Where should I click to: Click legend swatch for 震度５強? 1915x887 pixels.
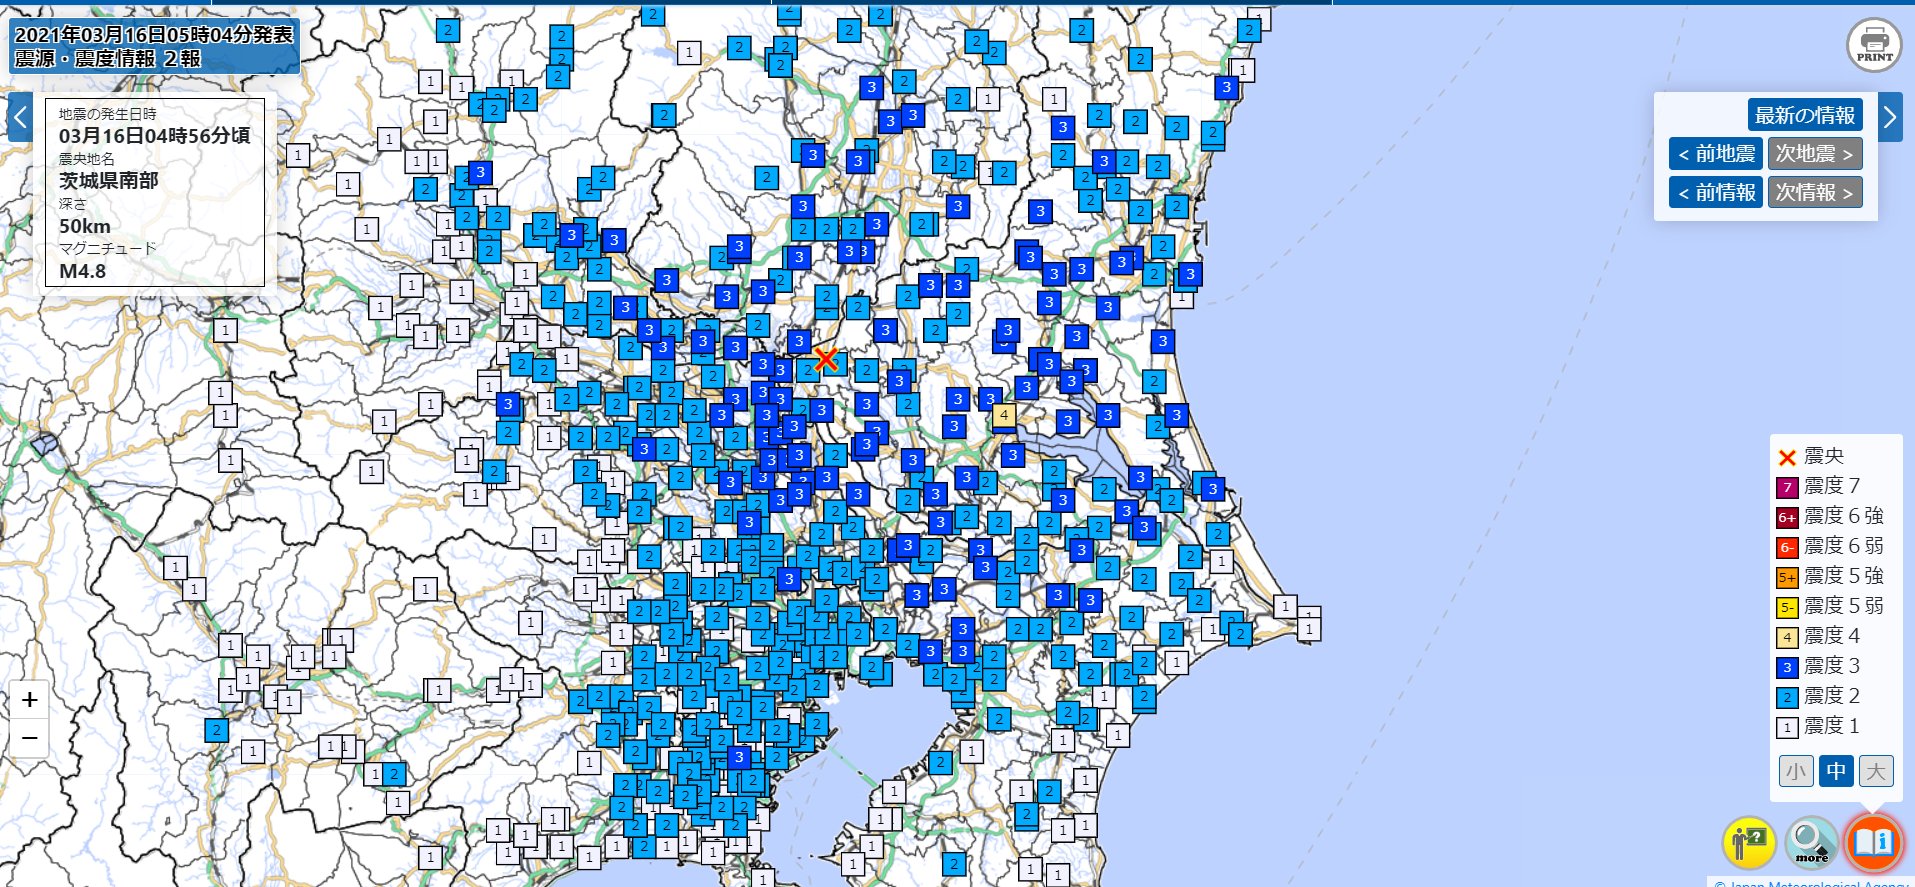[1787, 577]
